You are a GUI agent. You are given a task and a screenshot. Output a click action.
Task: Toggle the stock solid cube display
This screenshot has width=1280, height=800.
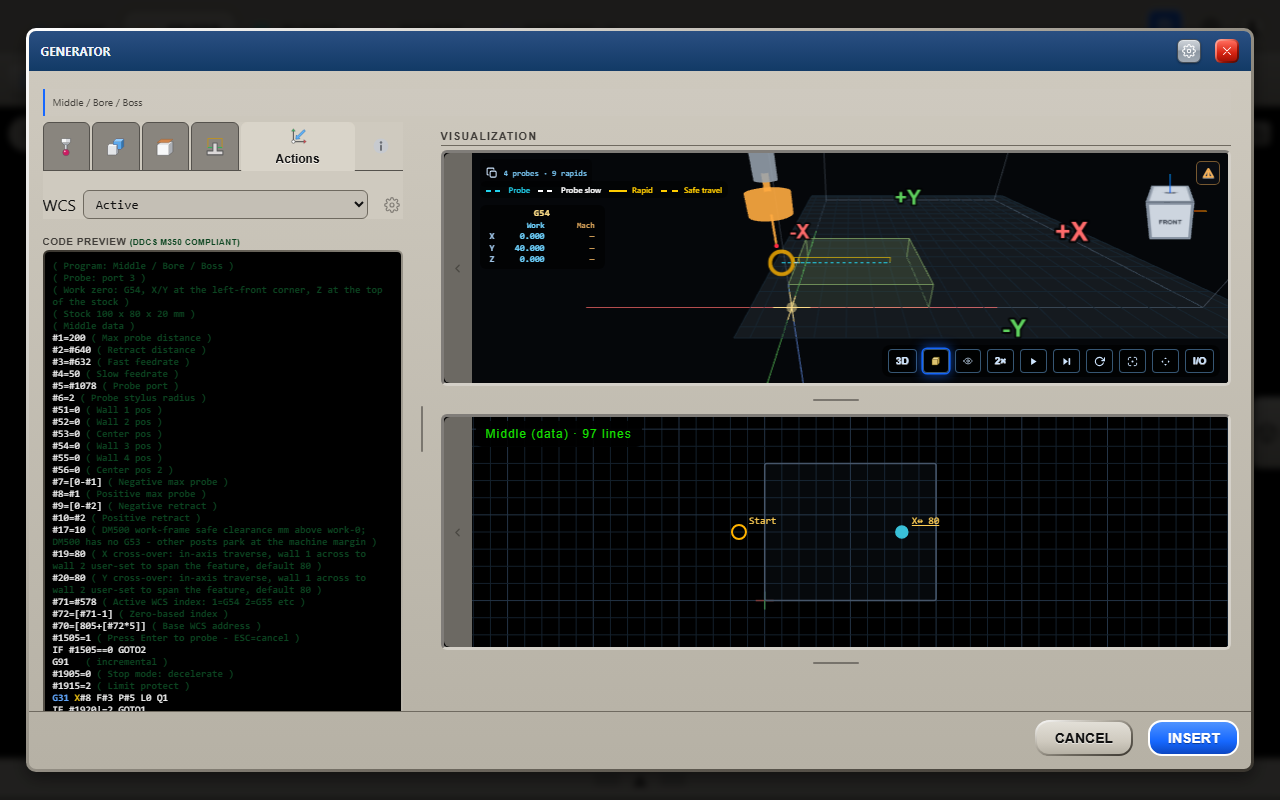click(935, 361)
